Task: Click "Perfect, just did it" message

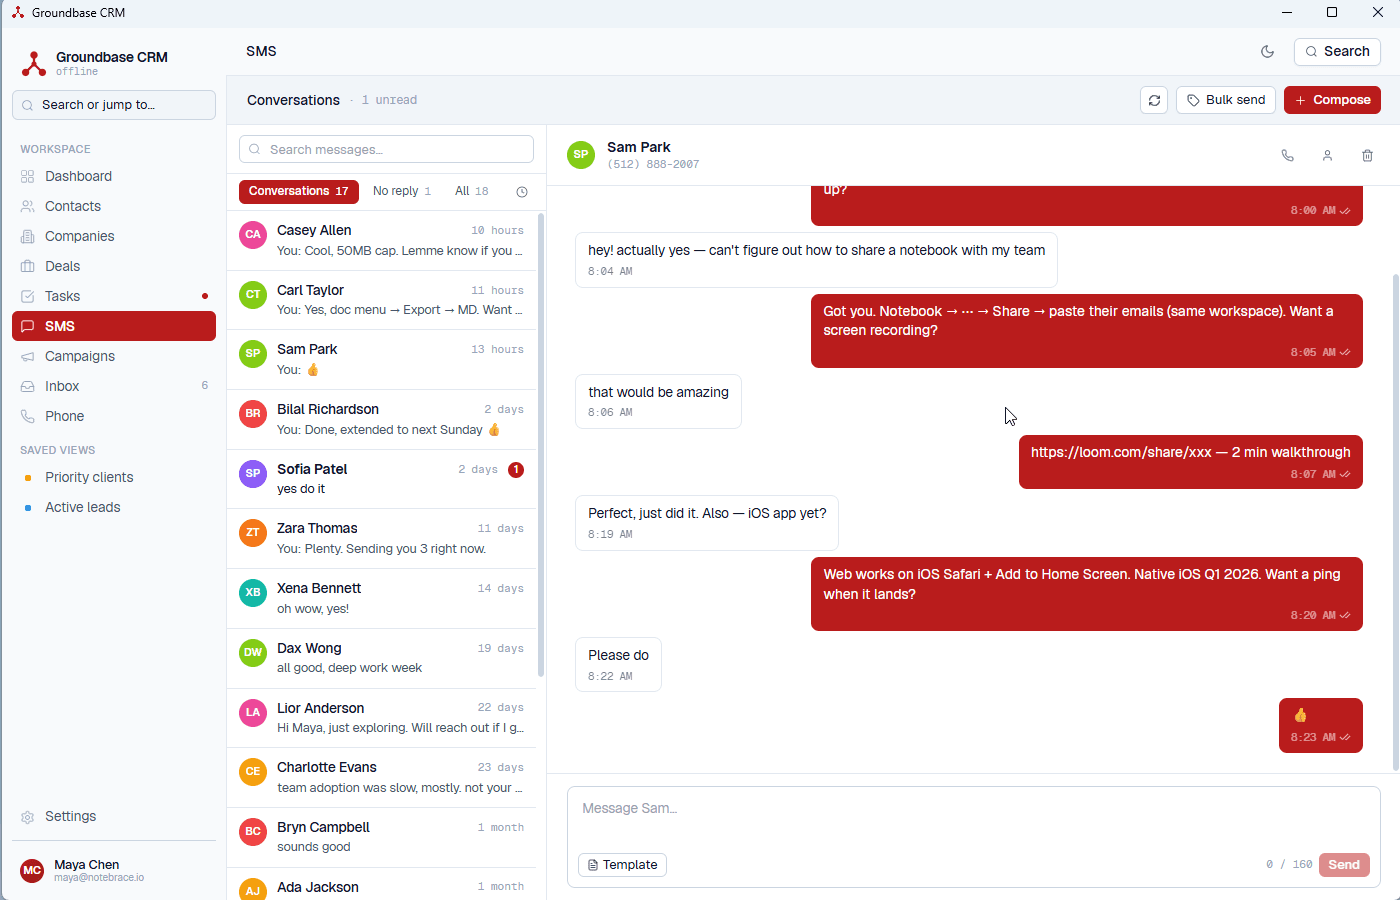Action: pyautogui.click(x=706, y=523)
